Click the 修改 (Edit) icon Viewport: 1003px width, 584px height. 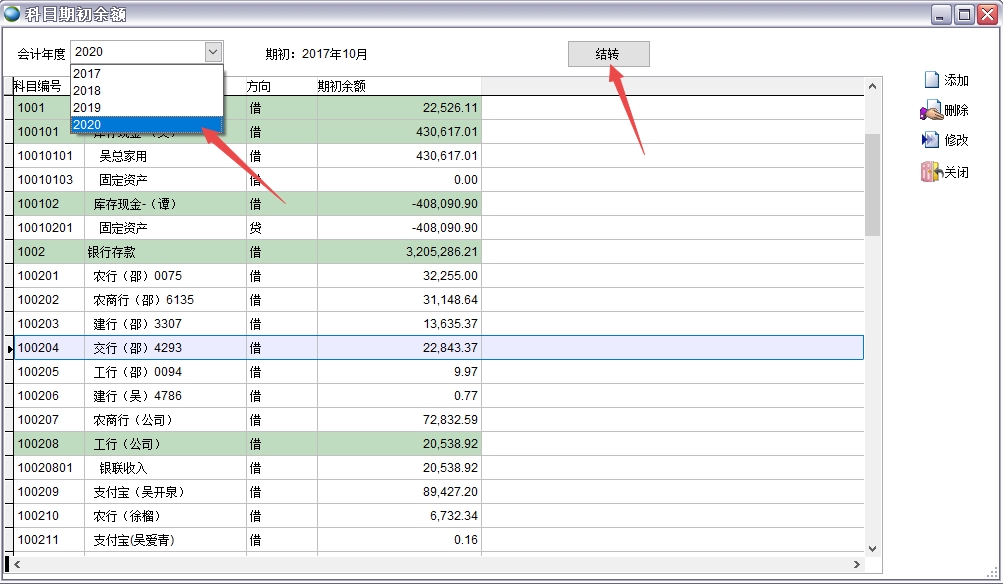point(931,140)
